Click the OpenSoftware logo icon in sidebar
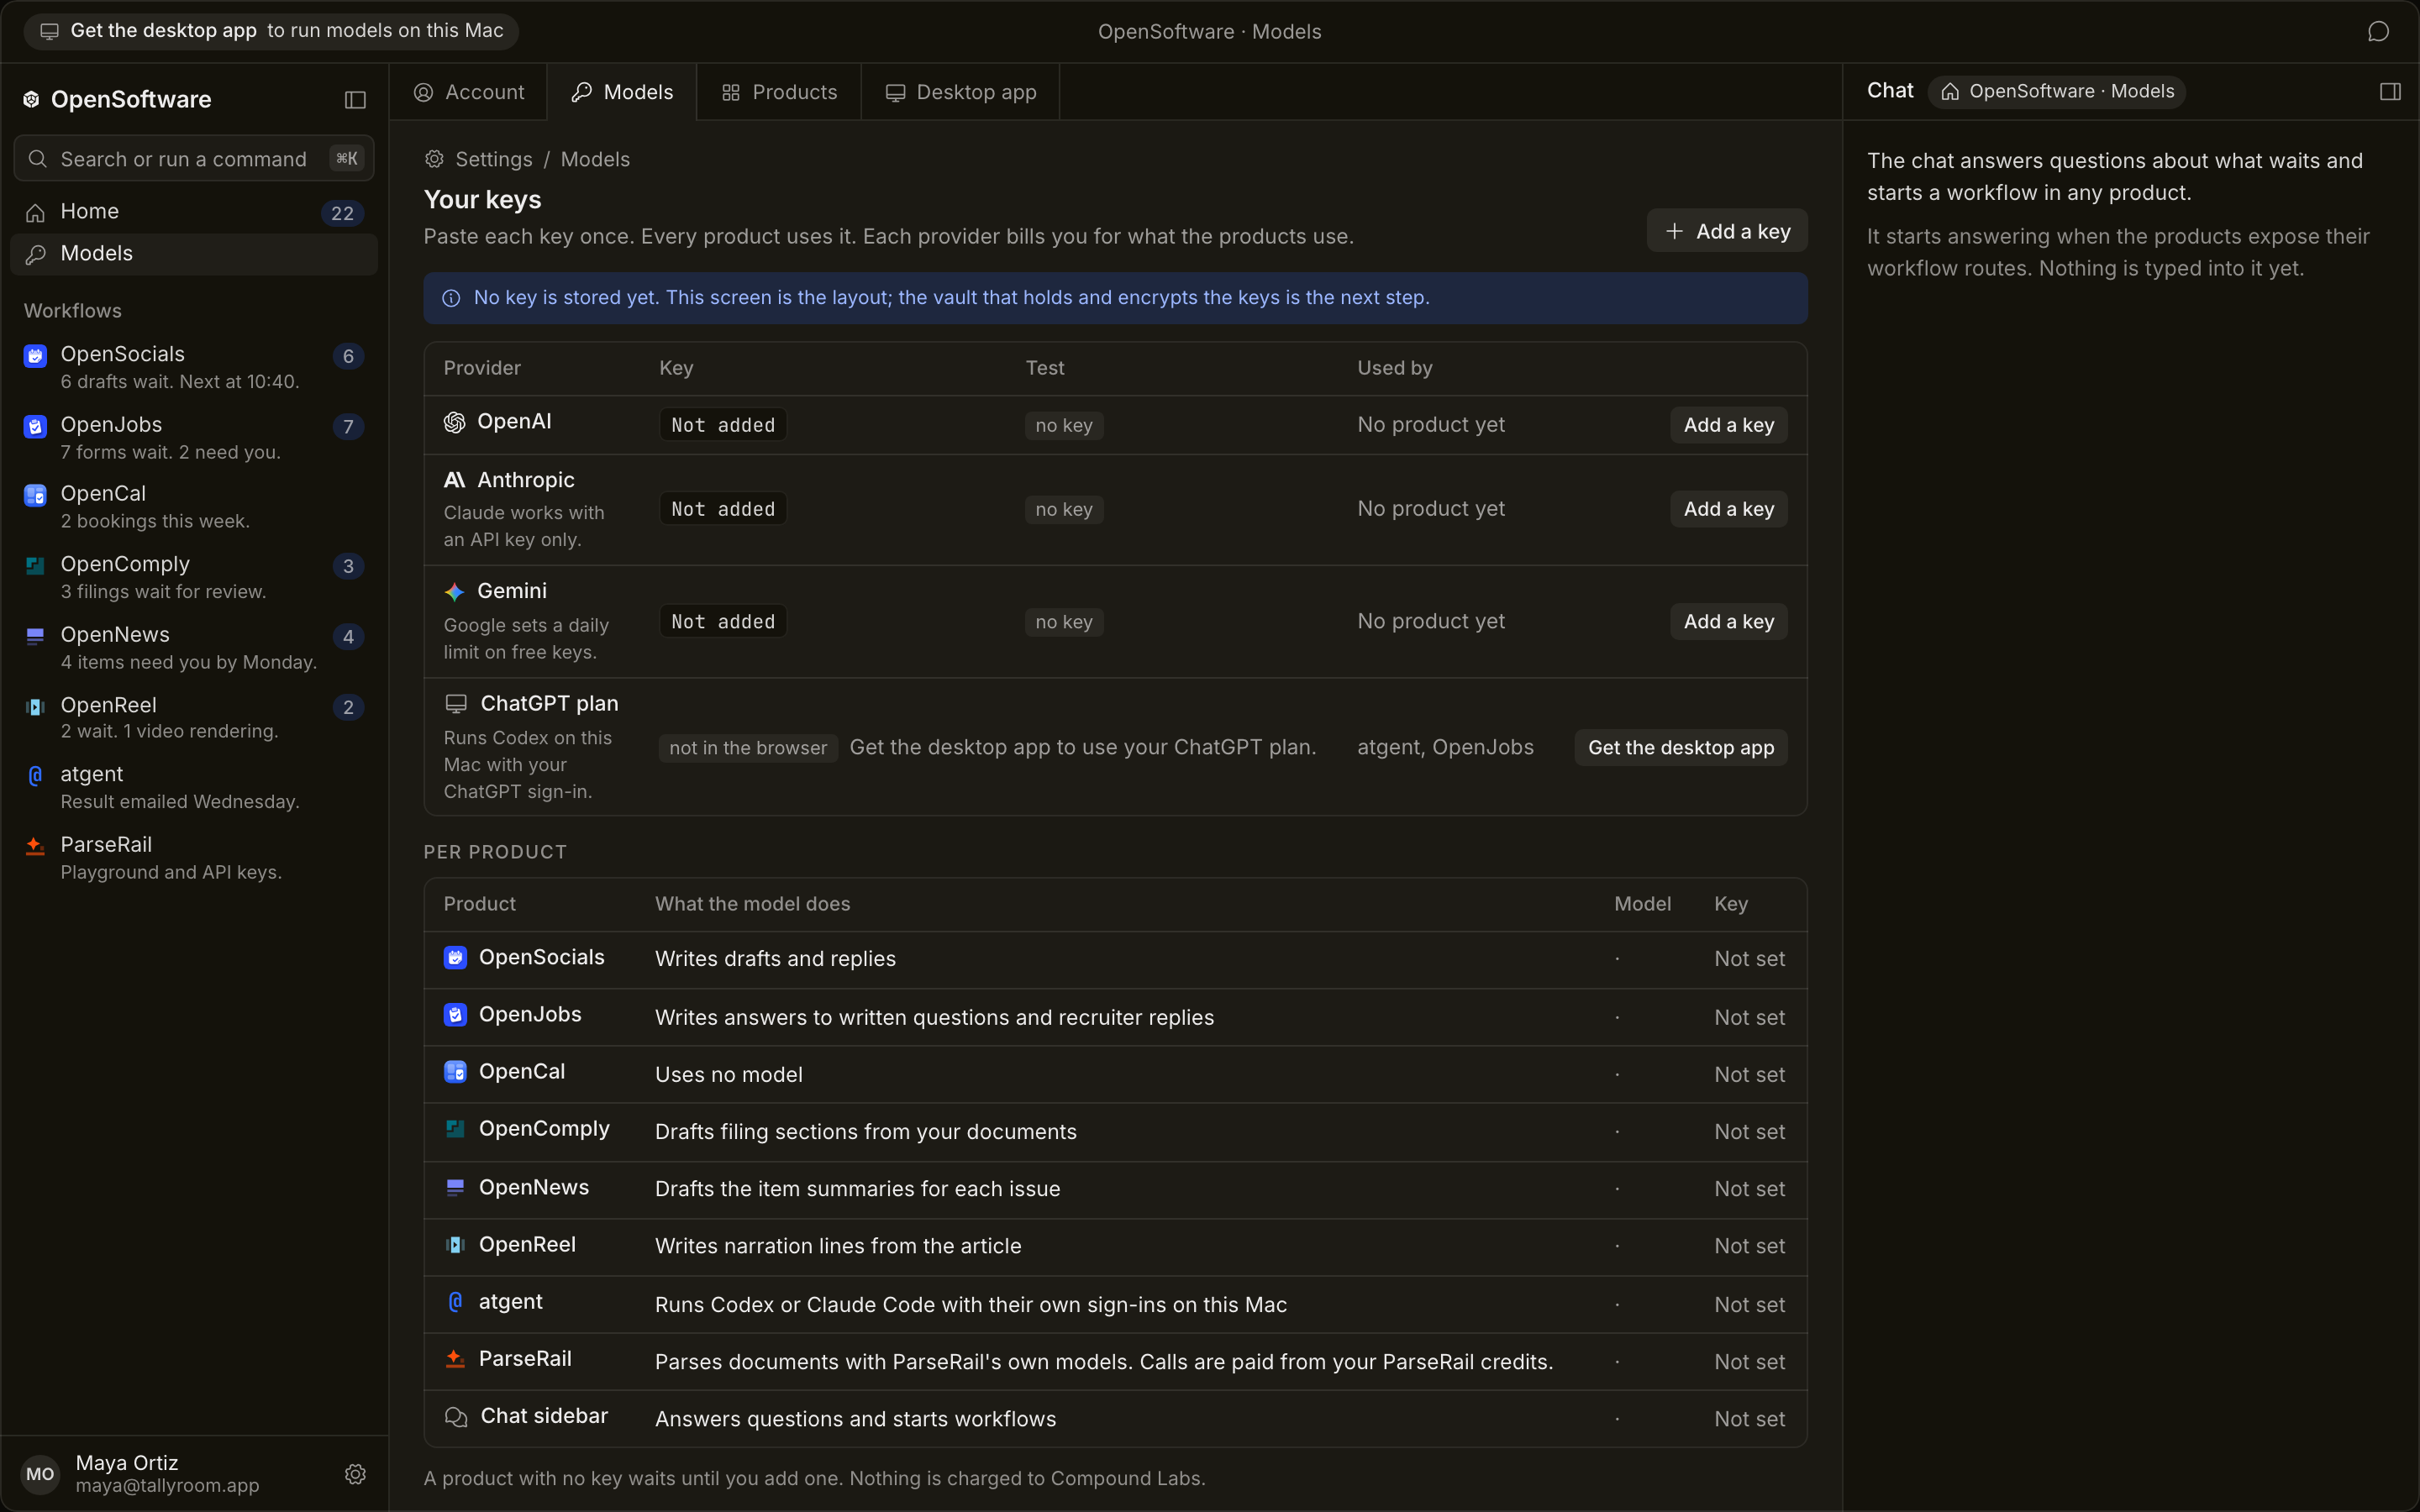This screenshot has width=2420, height=1512. 32,99
